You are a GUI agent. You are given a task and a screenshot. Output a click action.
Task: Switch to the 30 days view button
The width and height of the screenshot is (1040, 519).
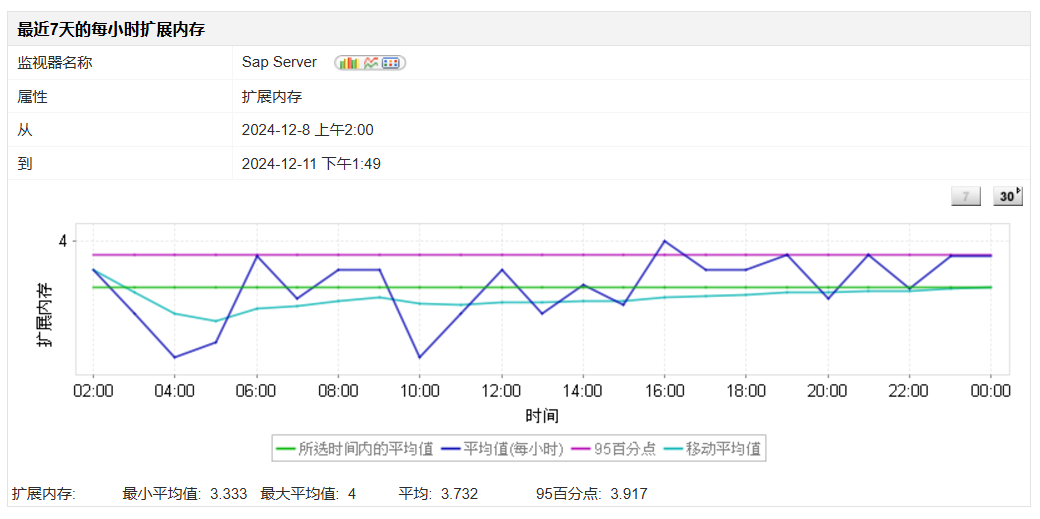click(1008, 196)
